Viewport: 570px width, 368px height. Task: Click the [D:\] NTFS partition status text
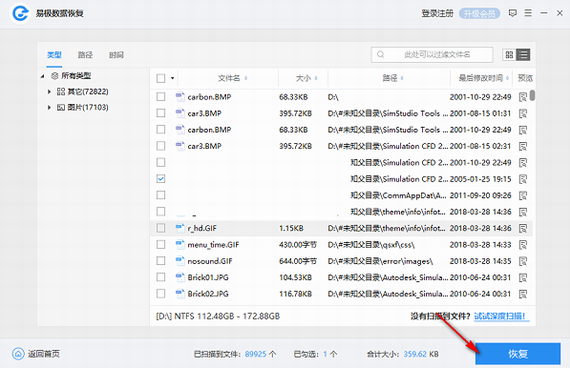218,316
